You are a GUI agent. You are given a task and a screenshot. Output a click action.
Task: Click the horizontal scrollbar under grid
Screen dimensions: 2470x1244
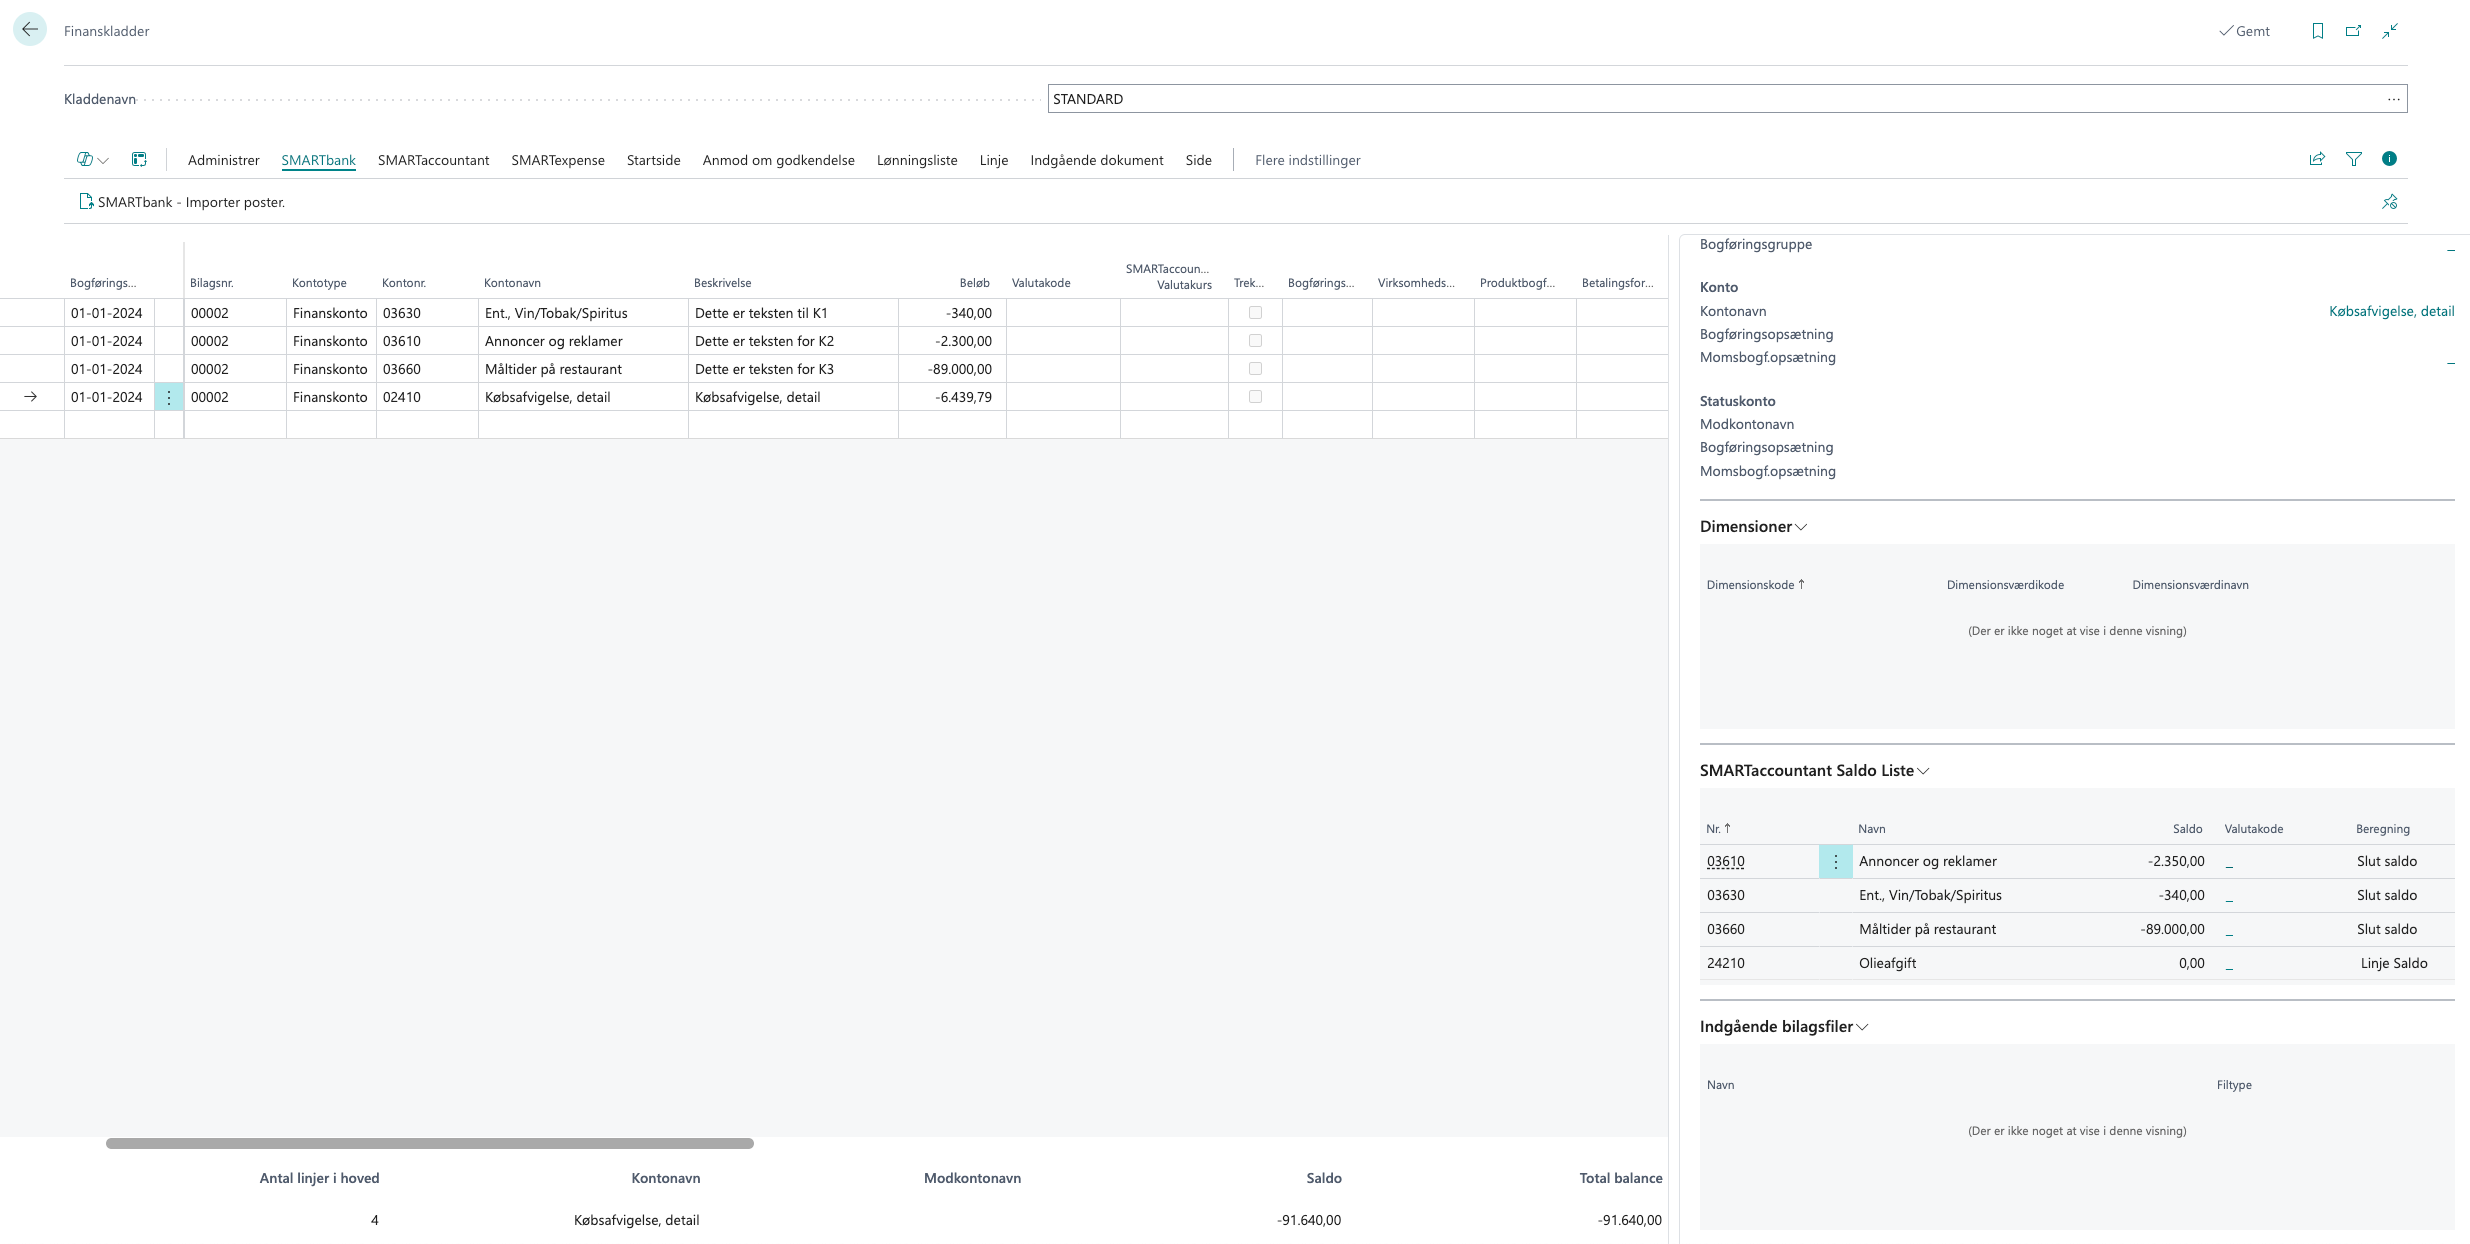click(430, 1143)
